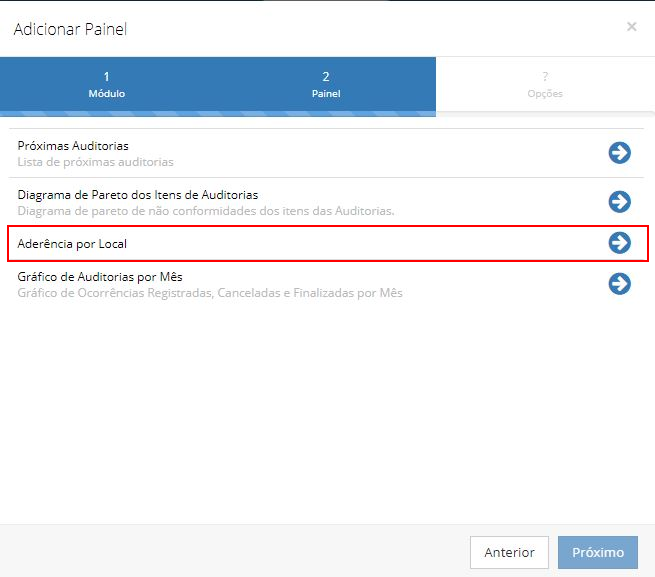The image size is (655, 577).
Task: Click arrow icon for Próximas Auditorias
Action: click(x=619, y=153)
